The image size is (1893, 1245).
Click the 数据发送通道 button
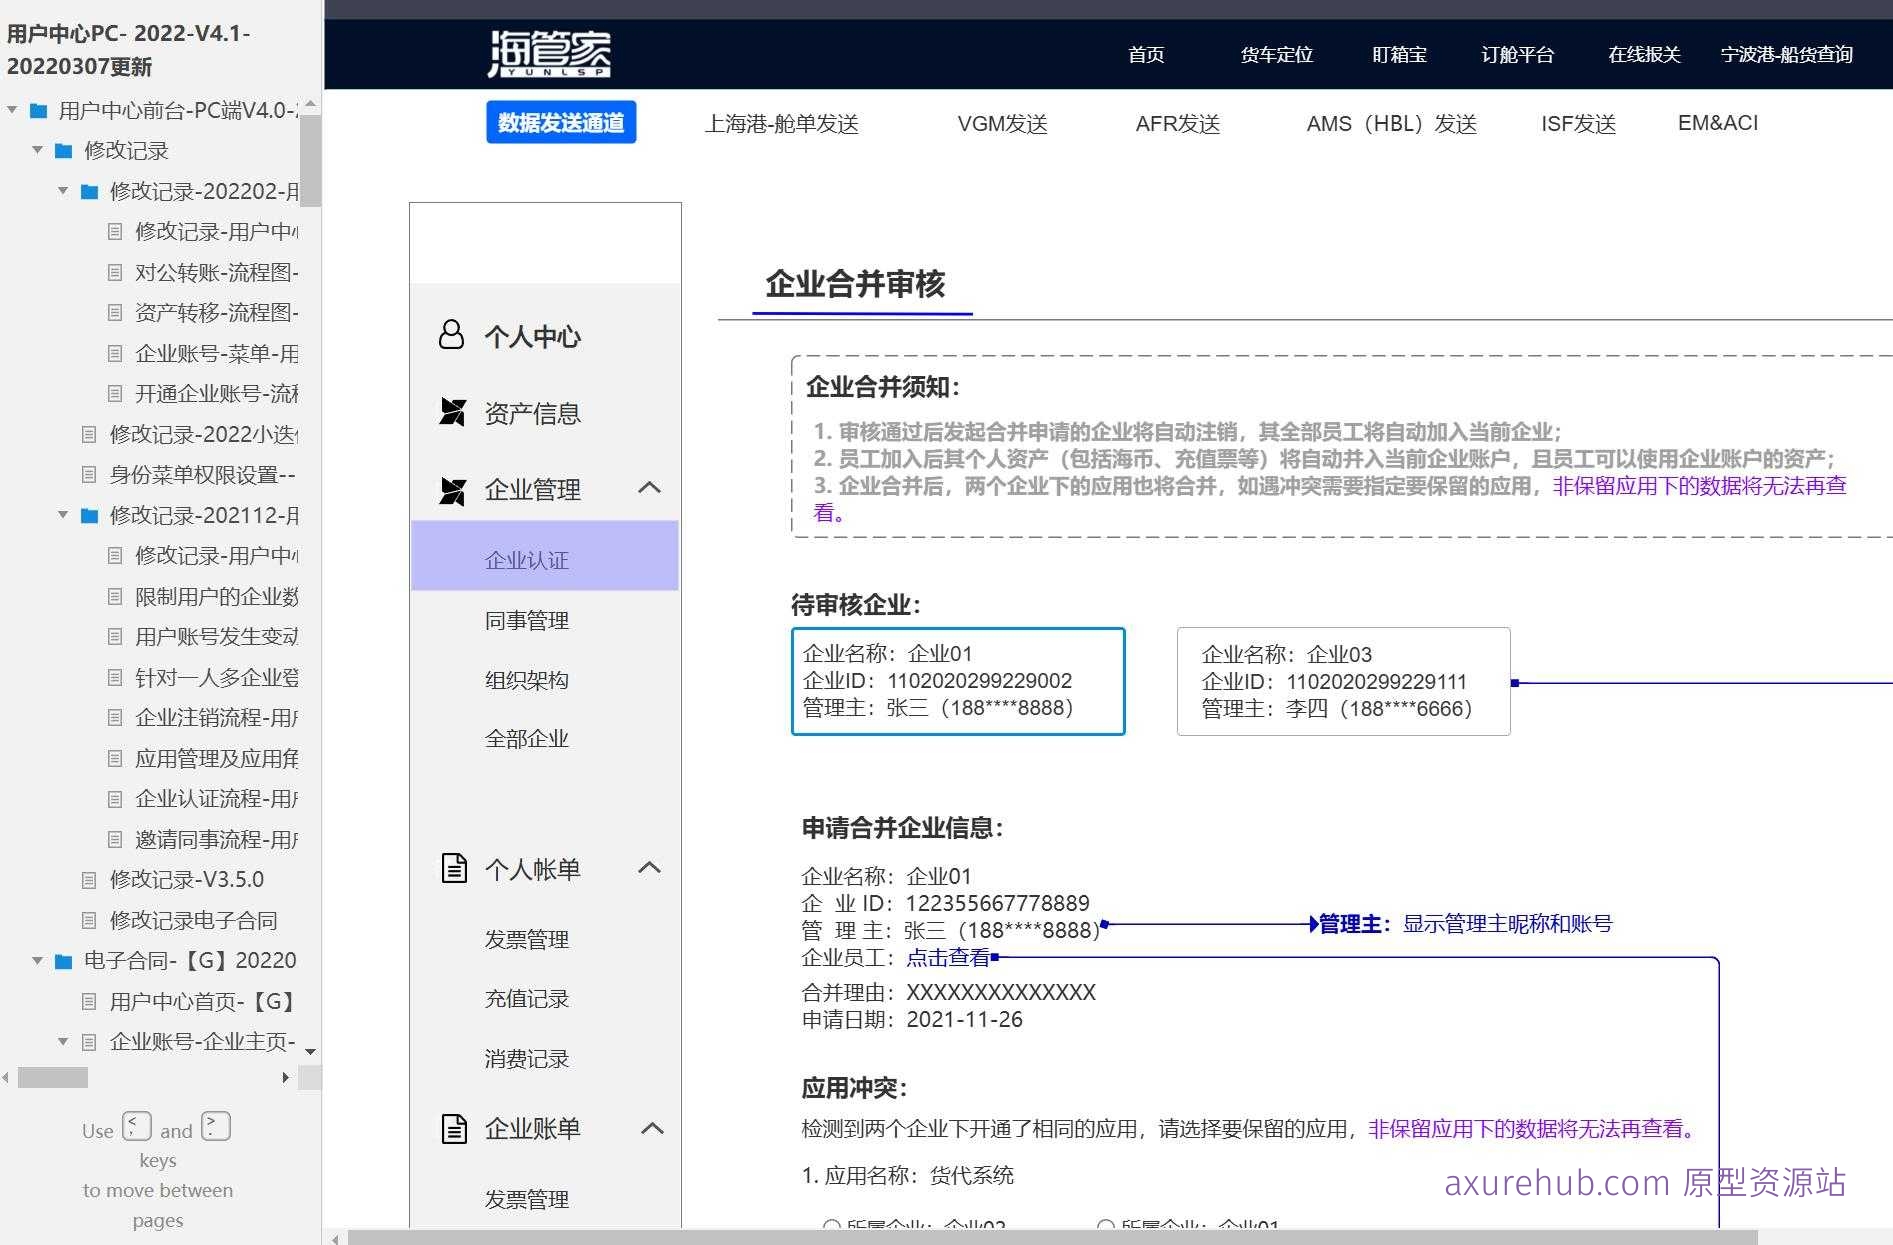click(561, 122)
